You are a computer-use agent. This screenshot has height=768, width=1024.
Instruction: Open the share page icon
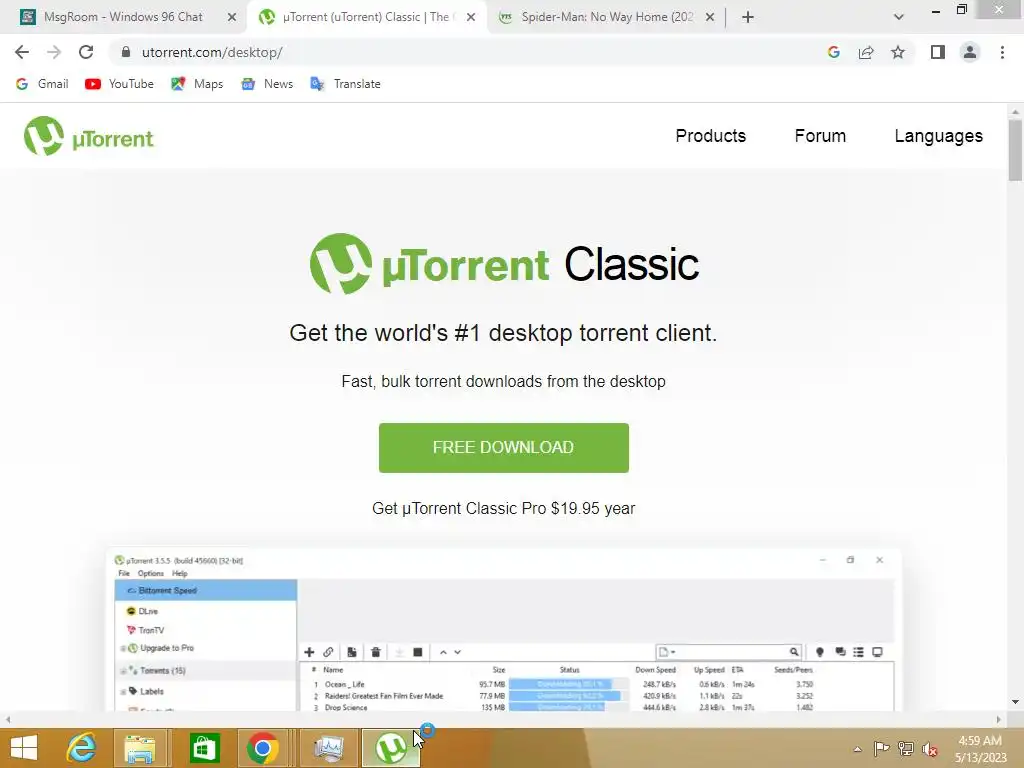coord(866,52)
